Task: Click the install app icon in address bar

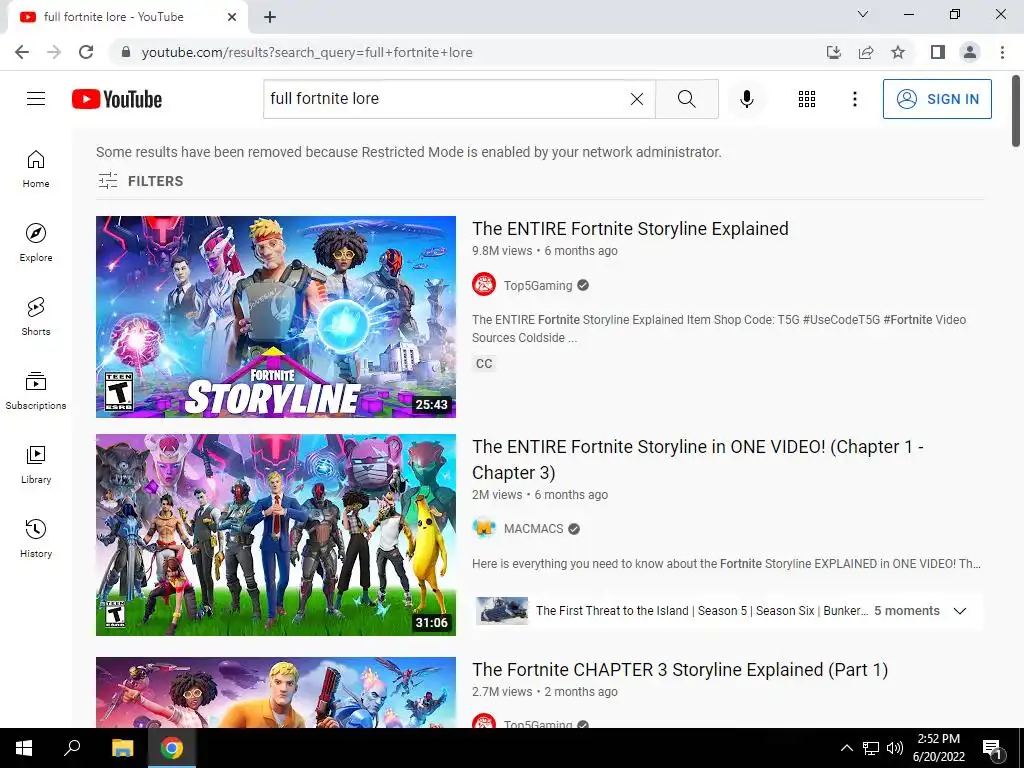Action: tap(833, 52)
